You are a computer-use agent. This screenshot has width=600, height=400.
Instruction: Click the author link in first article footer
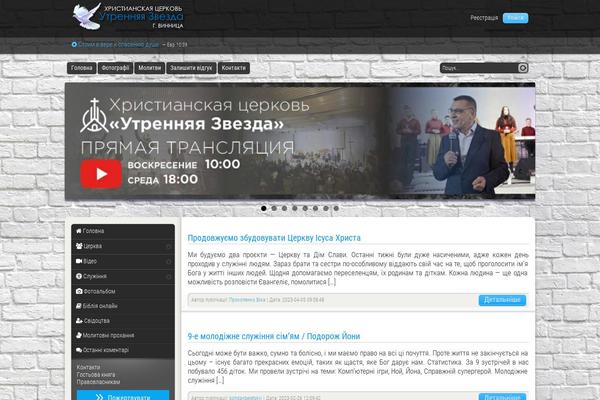click(x=247, y=300)
